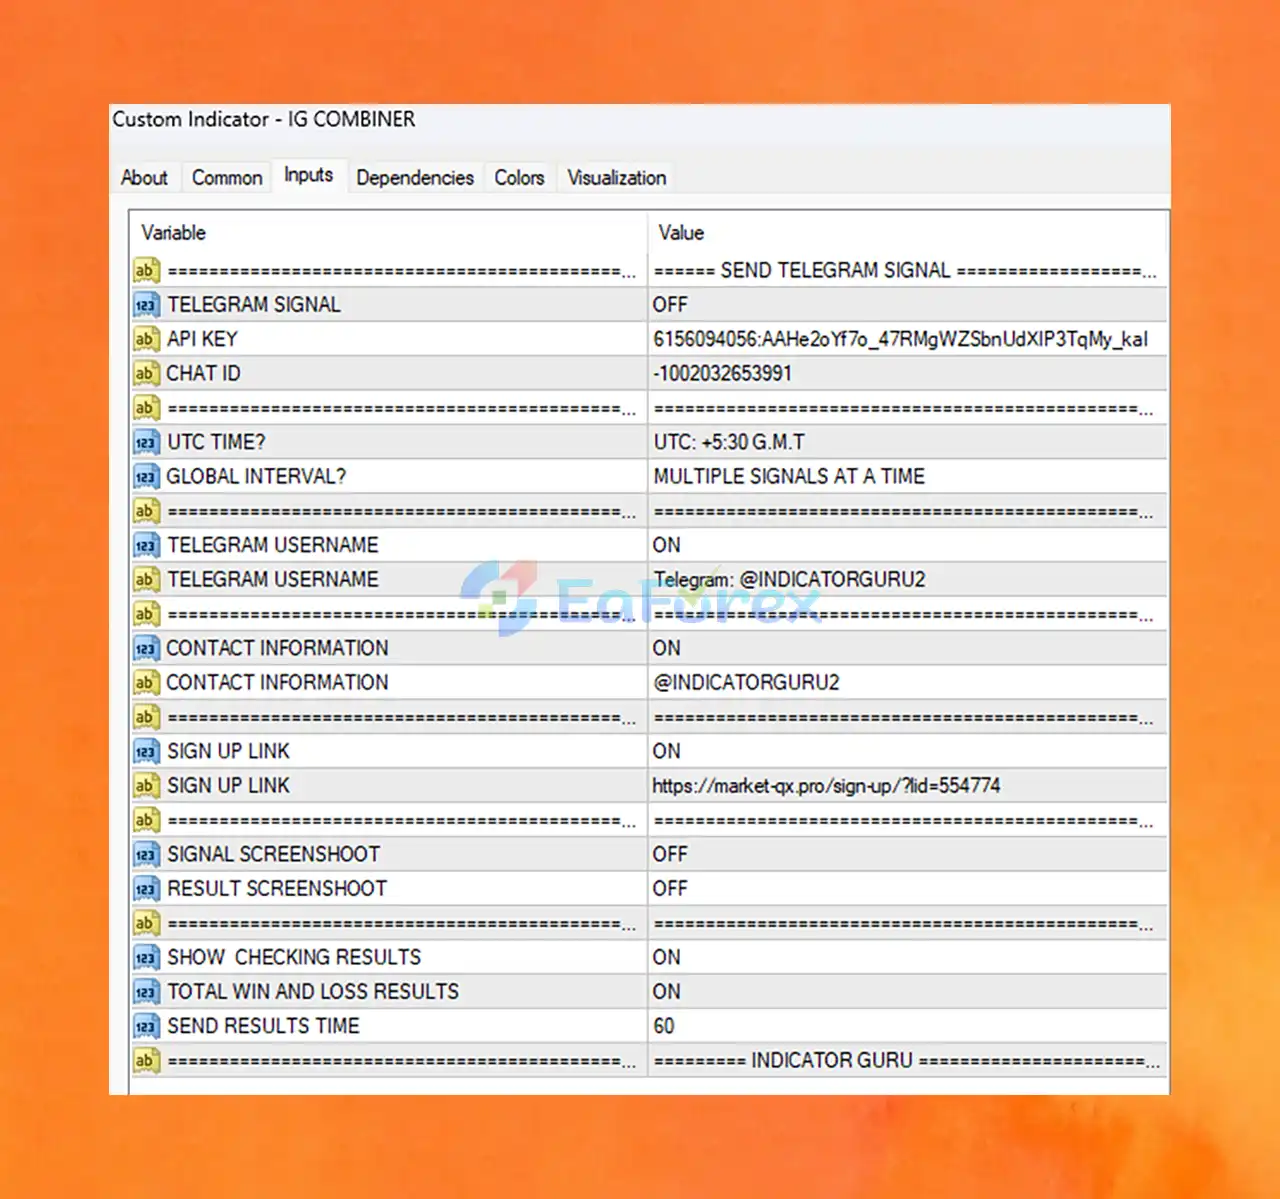
Task: Toggle SHOW CHECKING RESULTS ON value
Action: click(x=907, y=957)
